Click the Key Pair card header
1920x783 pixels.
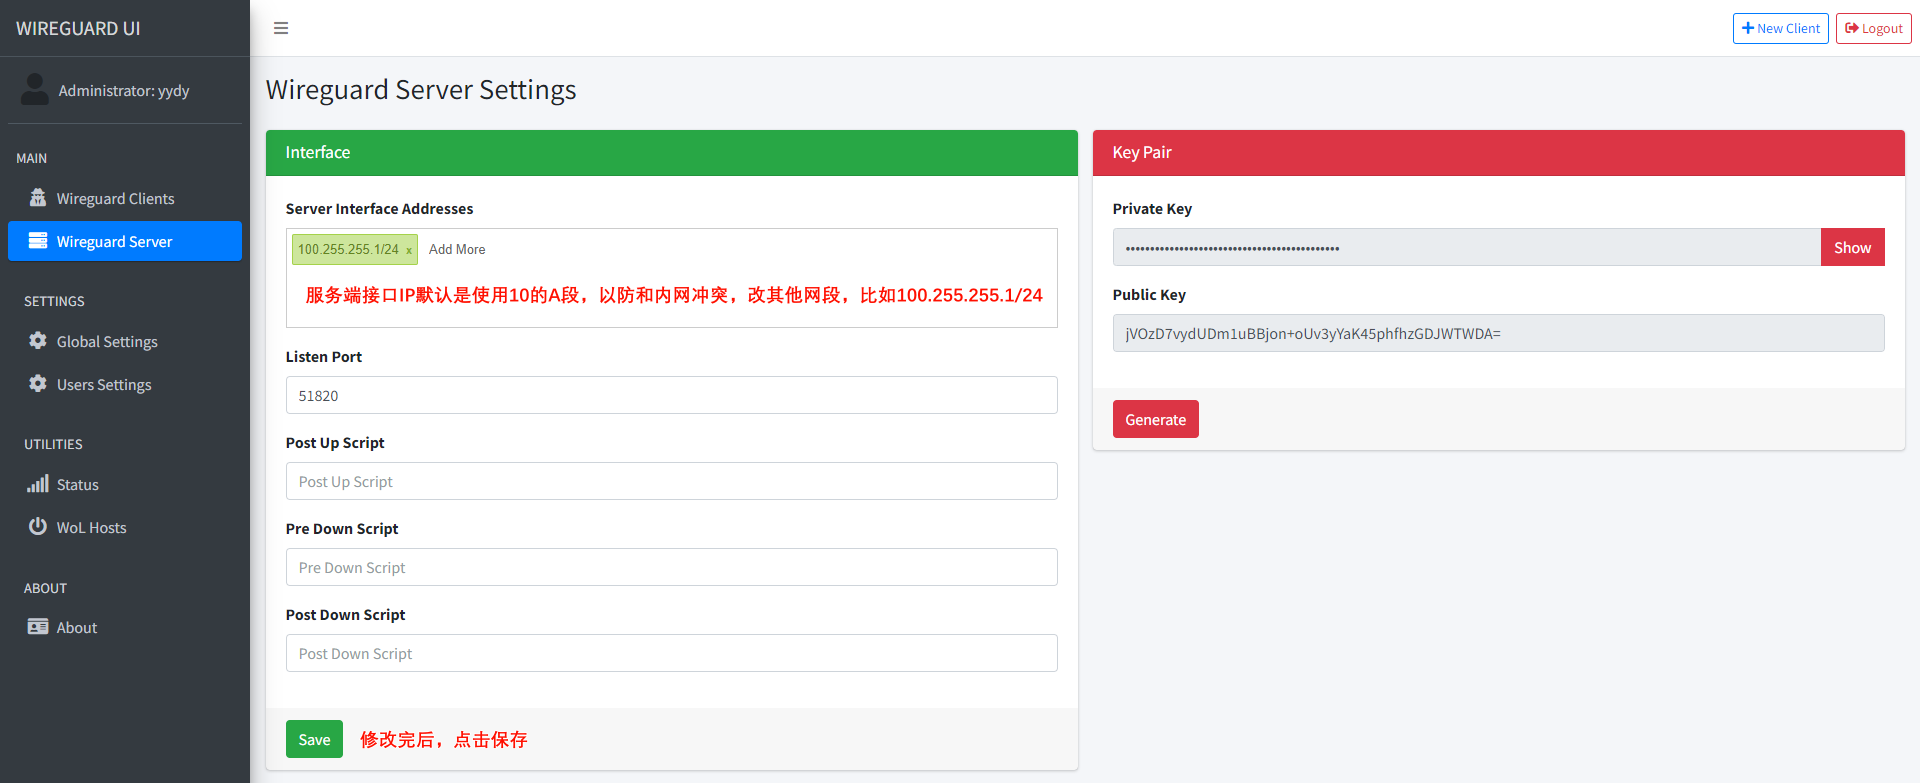click(x=1499, y=153)
